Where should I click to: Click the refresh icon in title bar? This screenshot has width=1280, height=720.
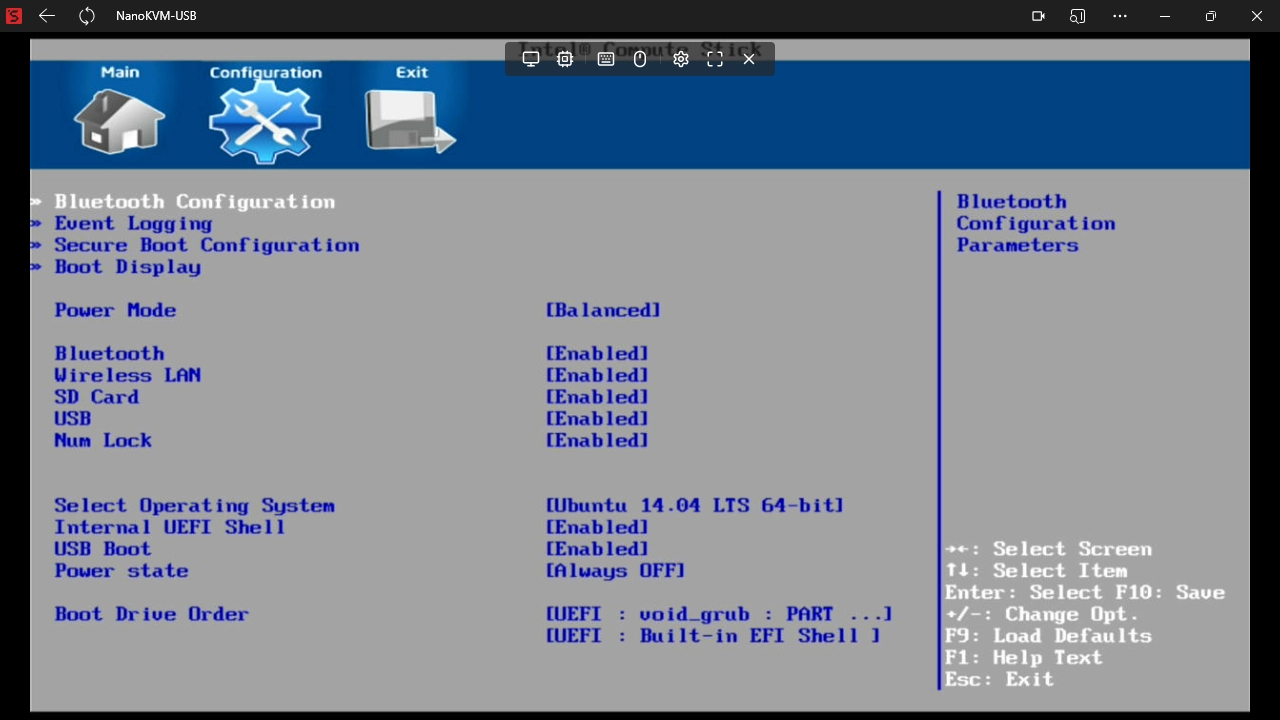[87, 16]
